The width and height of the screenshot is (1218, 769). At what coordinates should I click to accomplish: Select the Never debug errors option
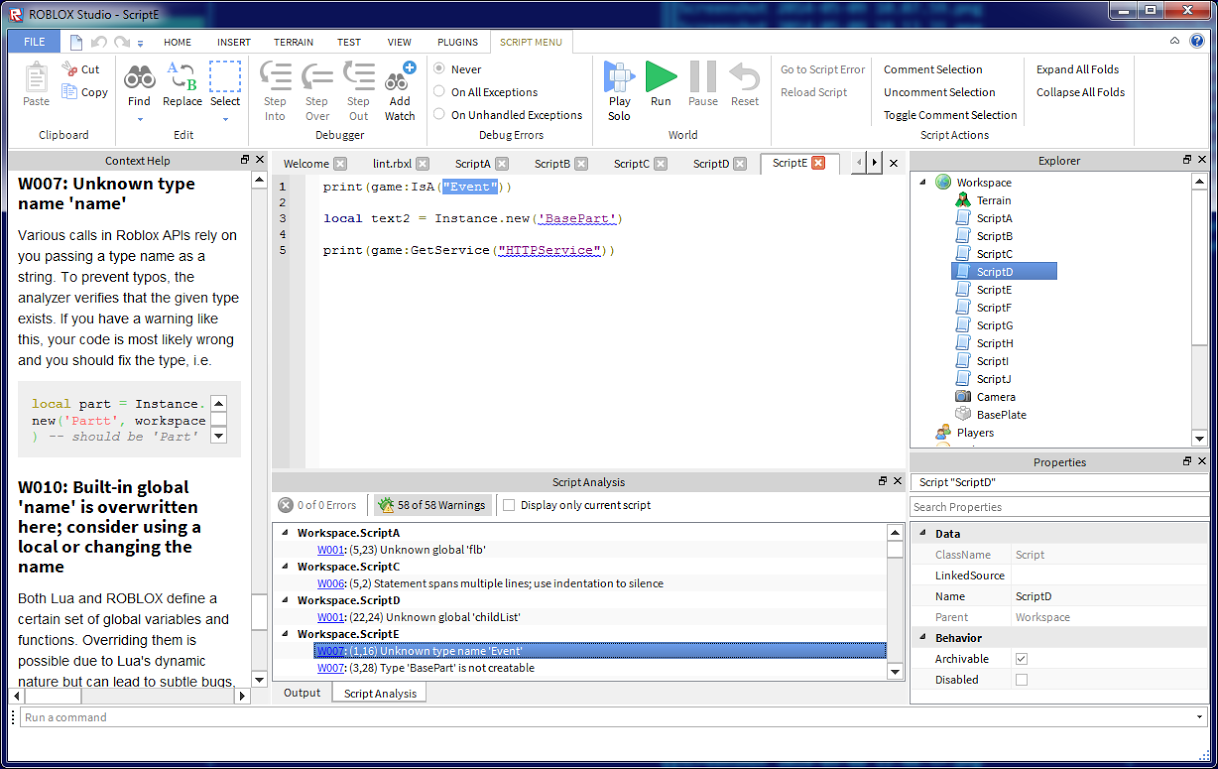[x=439, y=69]
